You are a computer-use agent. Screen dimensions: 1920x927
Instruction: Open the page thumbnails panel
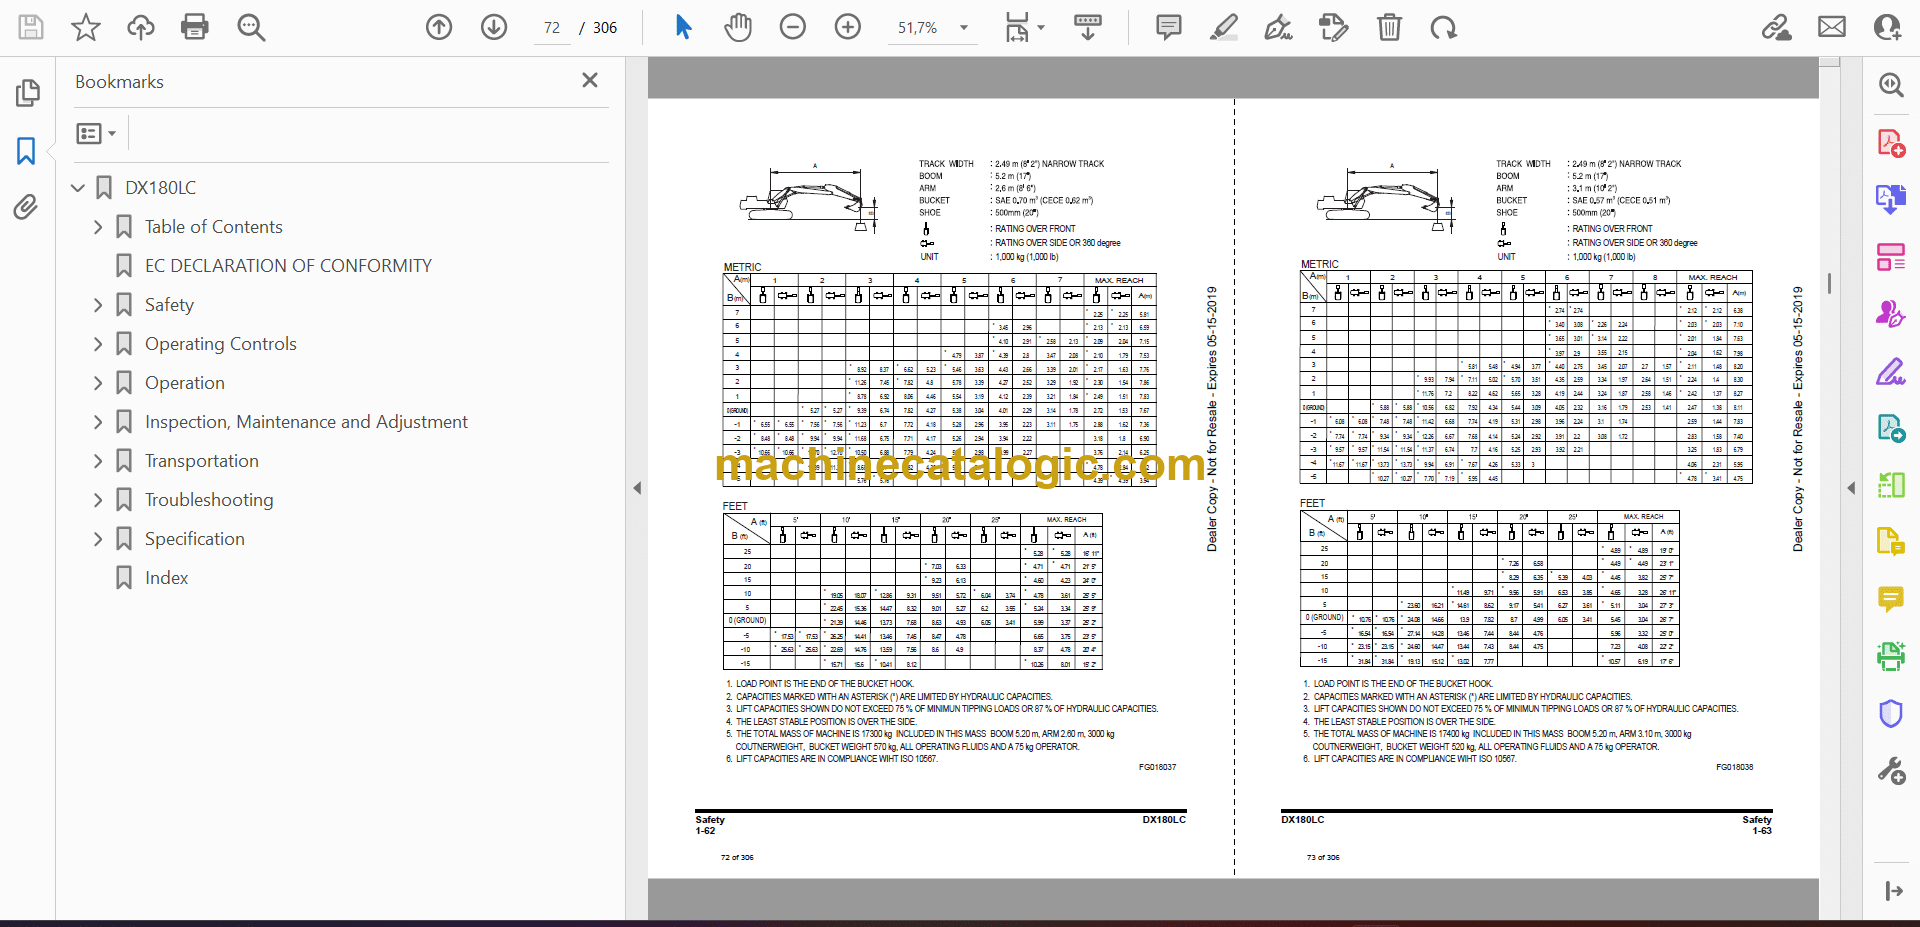[27, 93]
